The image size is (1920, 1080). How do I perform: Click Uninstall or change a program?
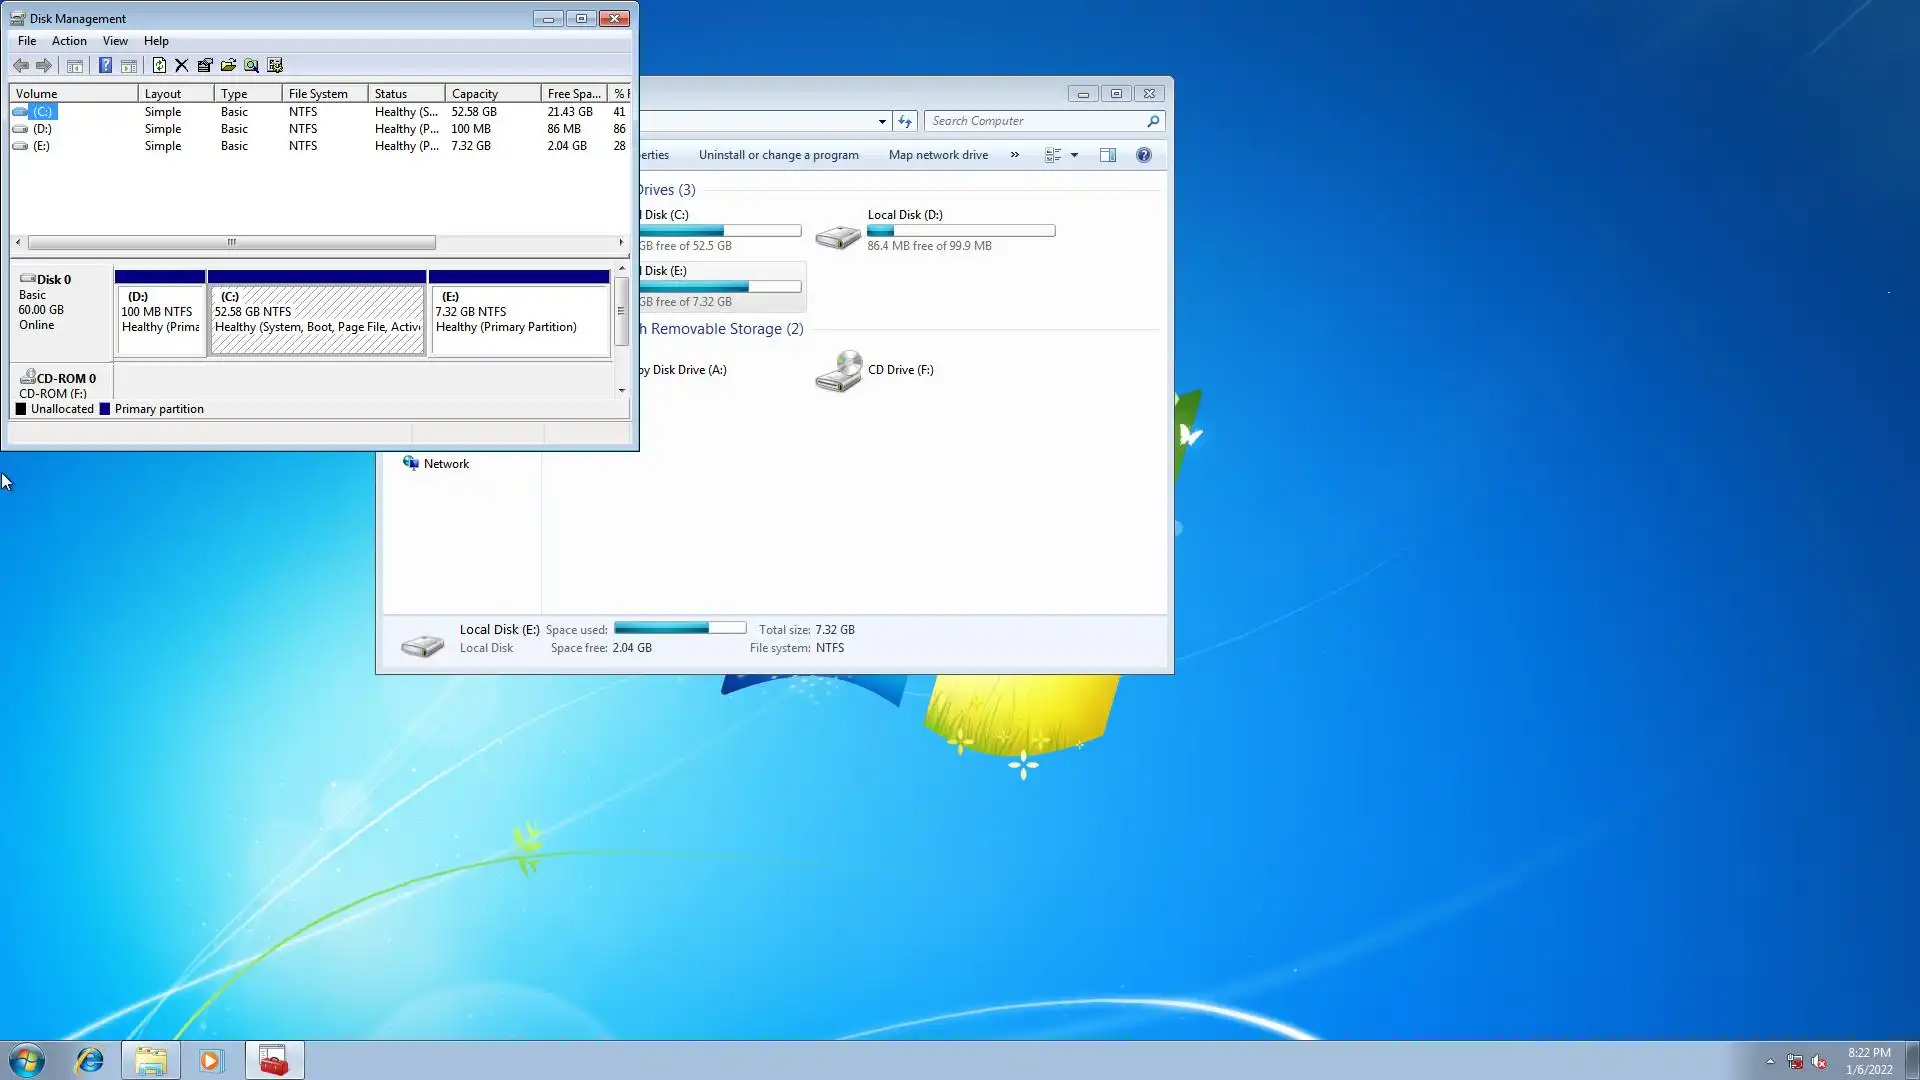tap(778, 155)
